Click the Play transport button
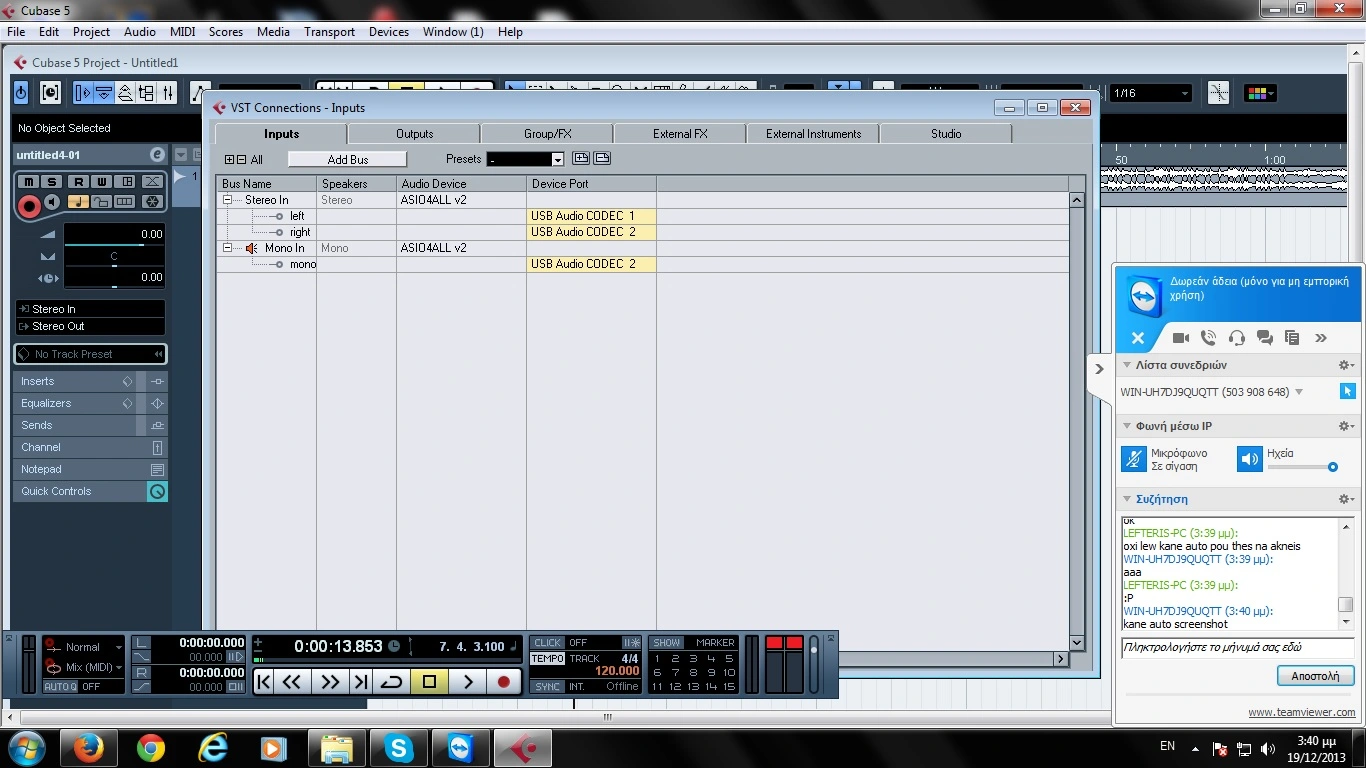 click(467, 682)
